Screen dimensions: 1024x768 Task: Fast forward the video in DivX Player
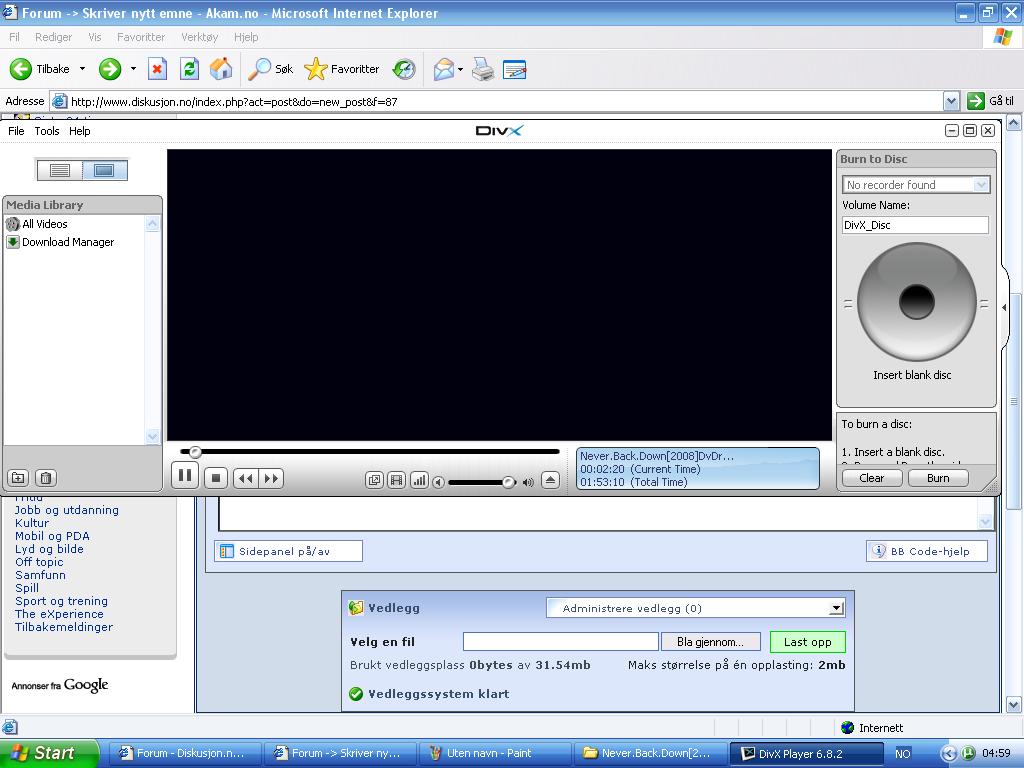[x=272, y=479]
